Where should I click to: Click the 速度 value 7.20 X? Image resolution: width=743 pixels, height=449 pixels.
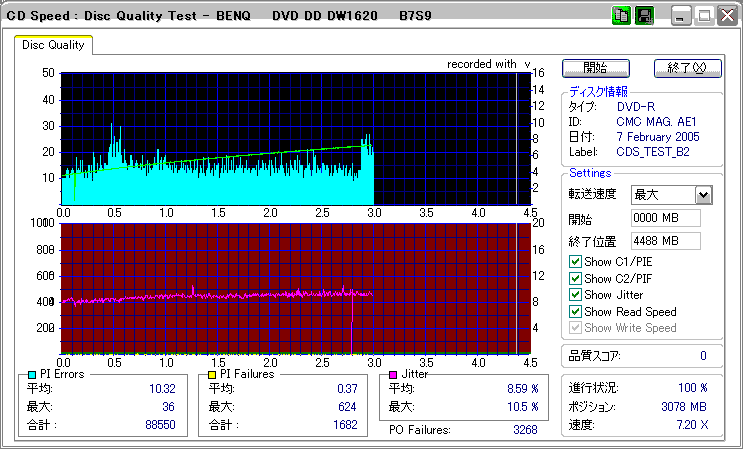pyautogui.click(x=692, y=425)
